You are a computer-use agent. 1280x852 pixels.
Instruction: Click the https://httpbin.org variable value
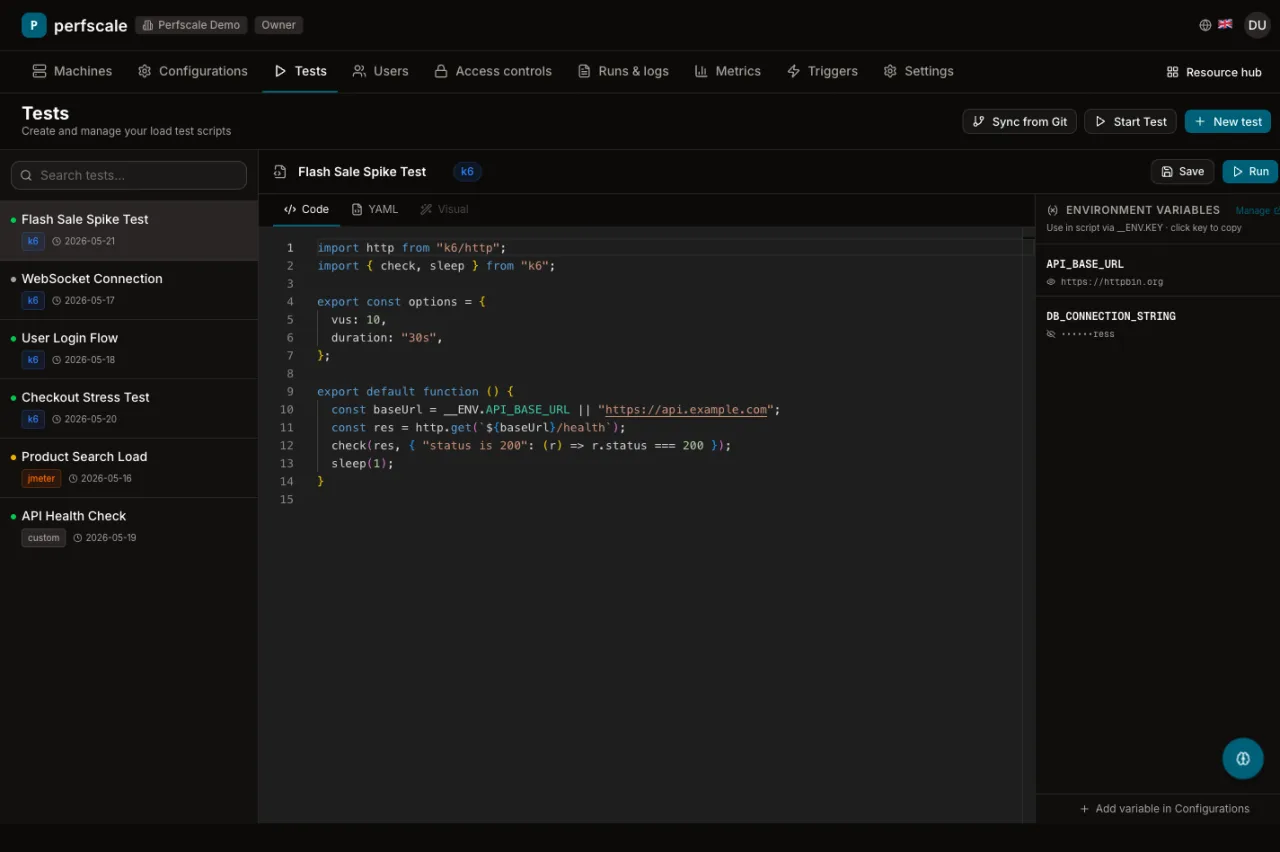tap(1112, 282)
